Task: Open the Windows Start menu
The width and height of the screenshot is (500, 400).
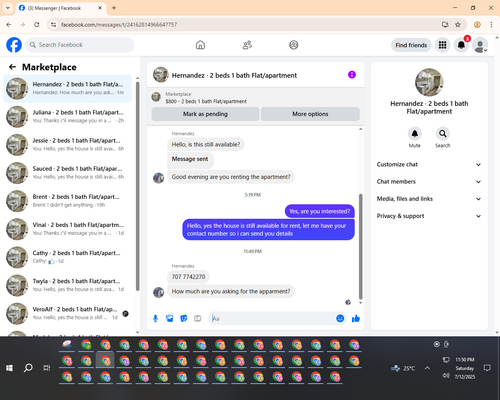Action: [x=9, y=368]
